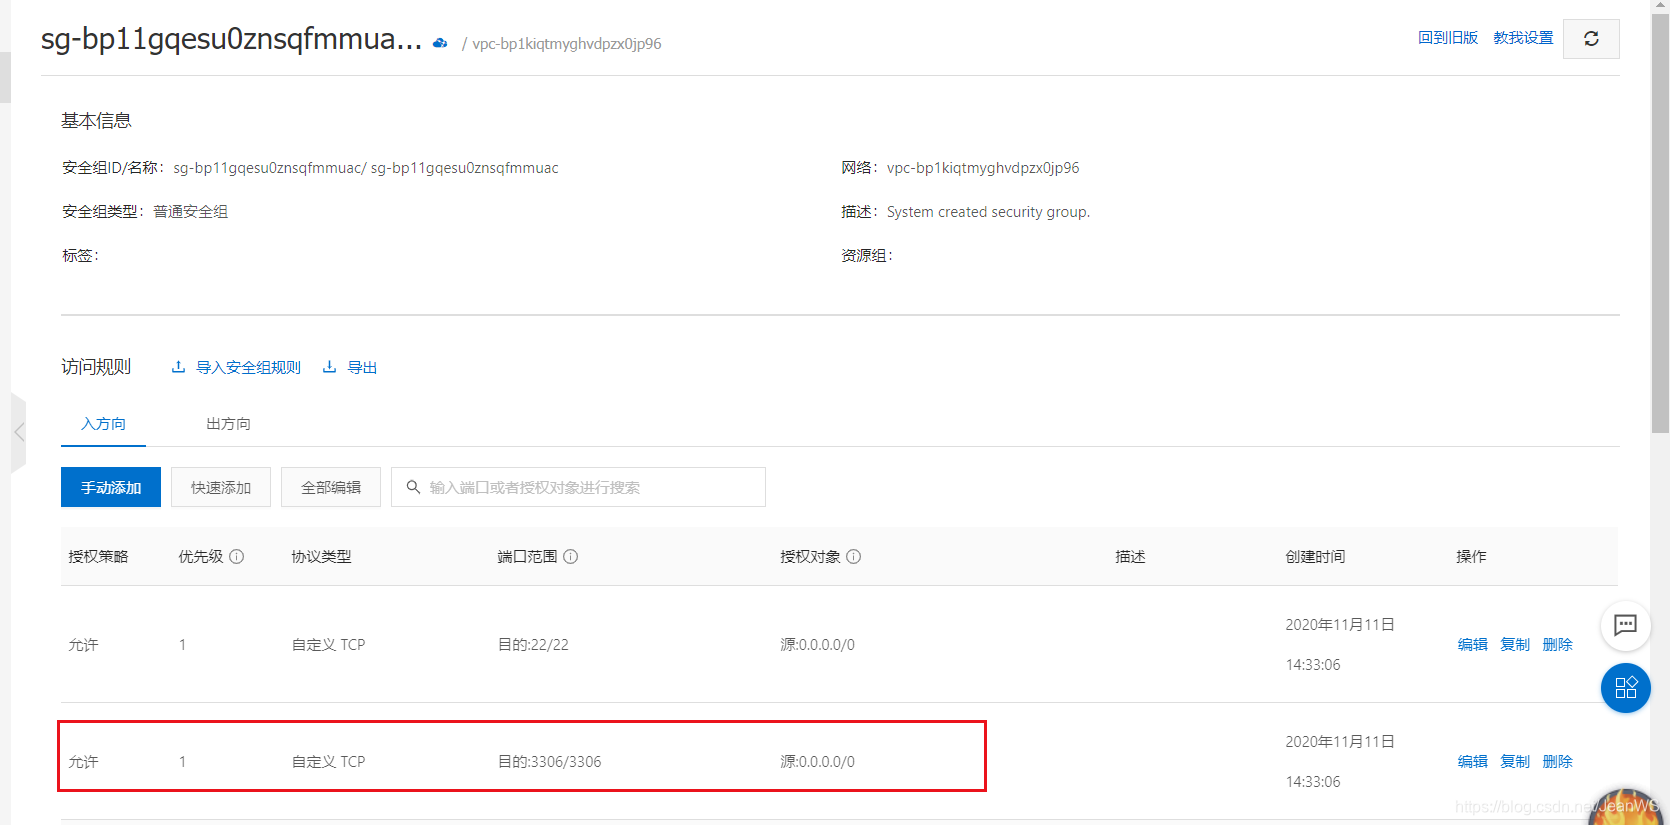This screenshot has height=825, width=1670.
Task: Click 复制 for port 22/22 rule
Action: pos(1515,645)
